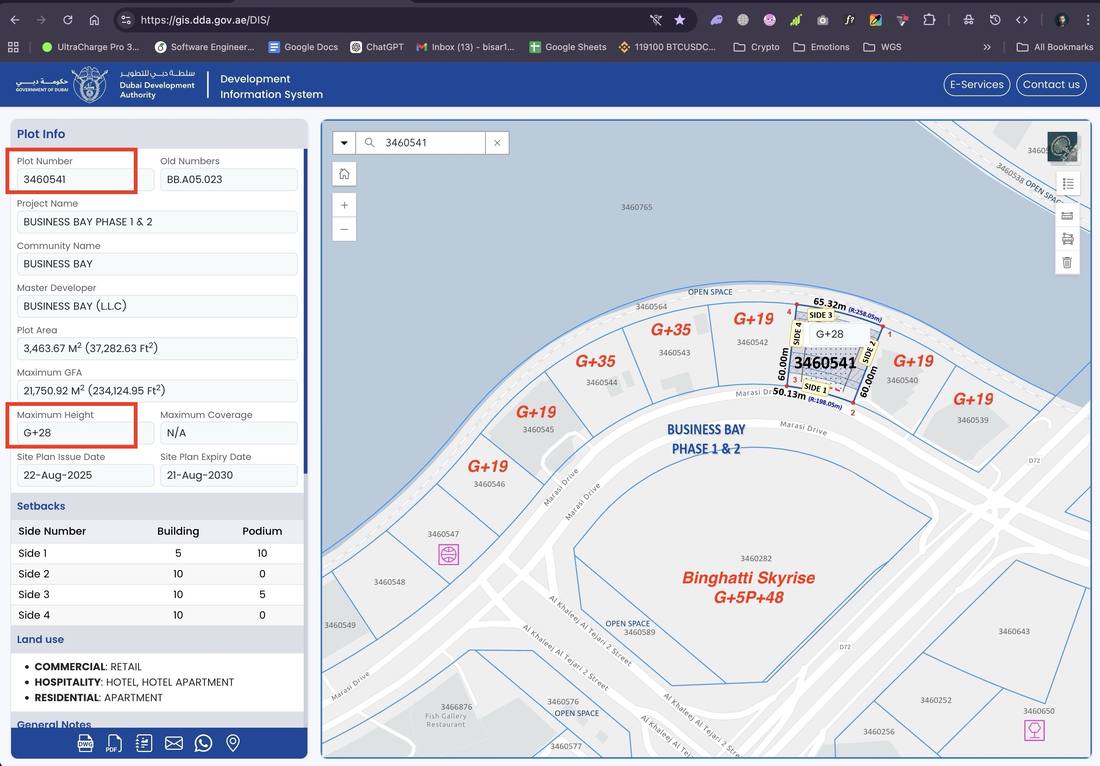Click the Plot Number field 3460541
Viewport: 1100px width, 766px height.
click(x=85, y=180)
